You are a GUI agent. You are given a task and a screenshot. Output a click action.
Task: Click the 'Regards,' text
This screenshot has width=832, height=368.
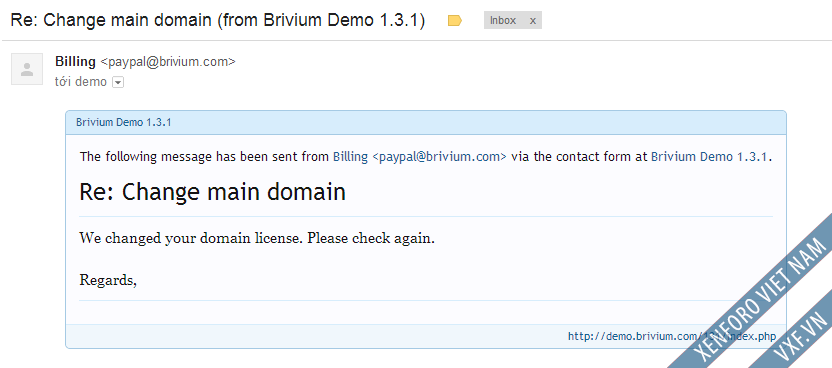(108, 280)
